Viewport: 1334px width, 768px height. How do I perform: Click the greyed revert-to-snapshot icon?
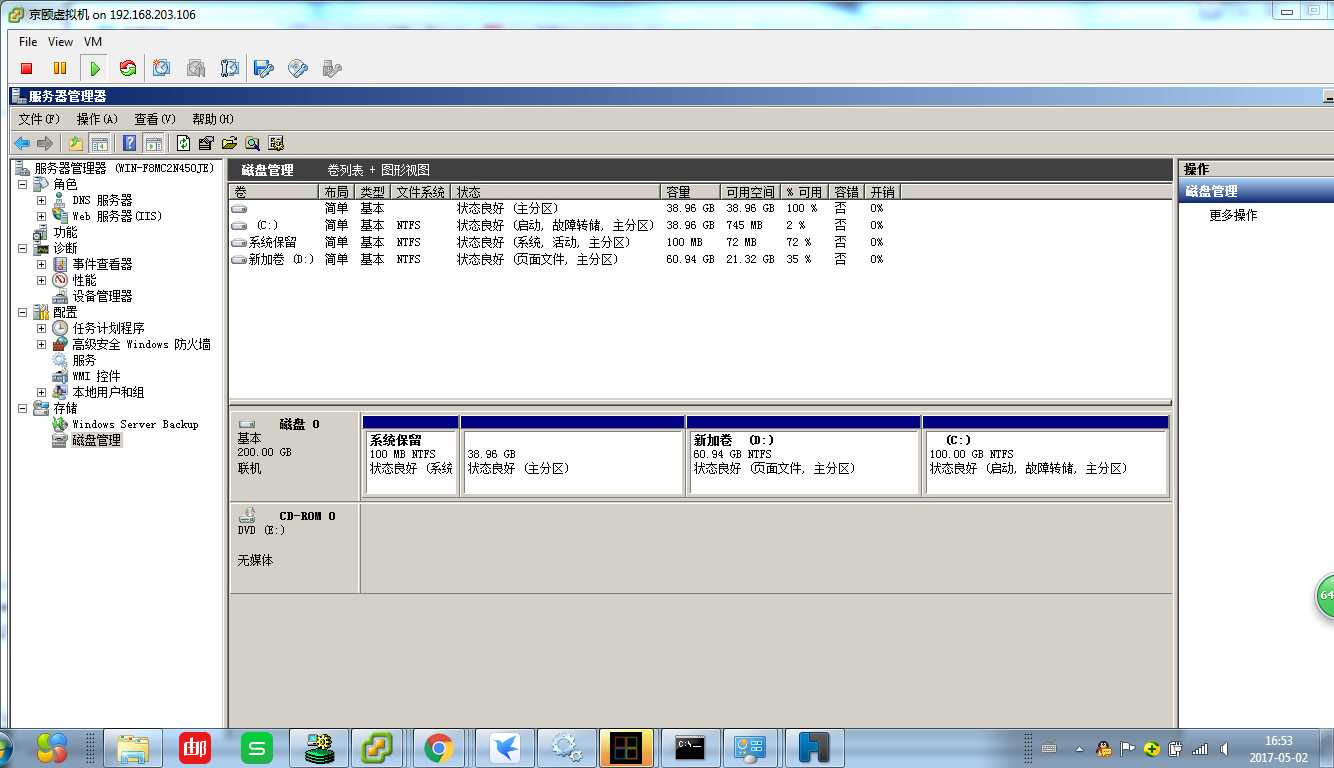196,68
